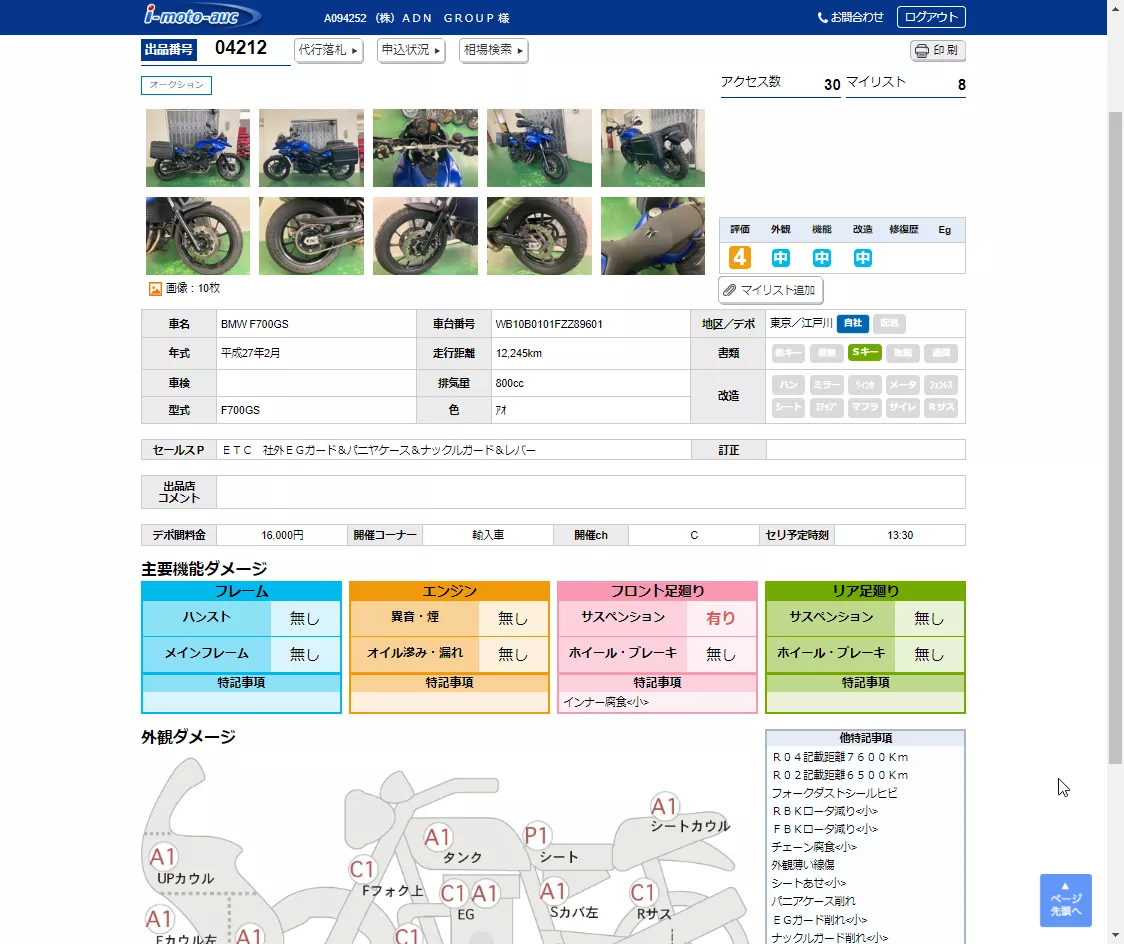Open the 相場検索 dropdown
Viewport: 1124px width, 944px height.
click(493, 50)
